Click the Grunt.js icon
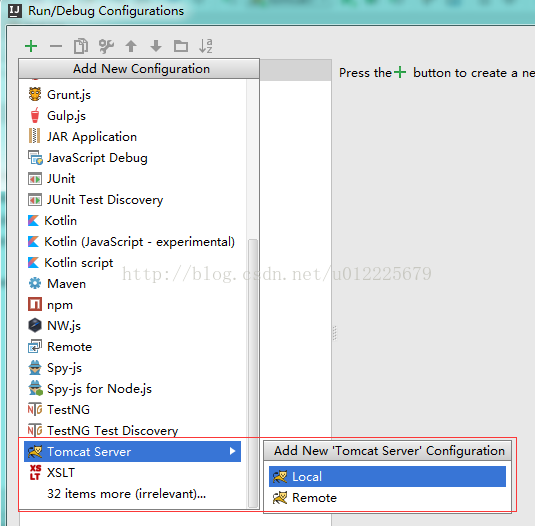The image size is (535, 526). tap(35, 94)
